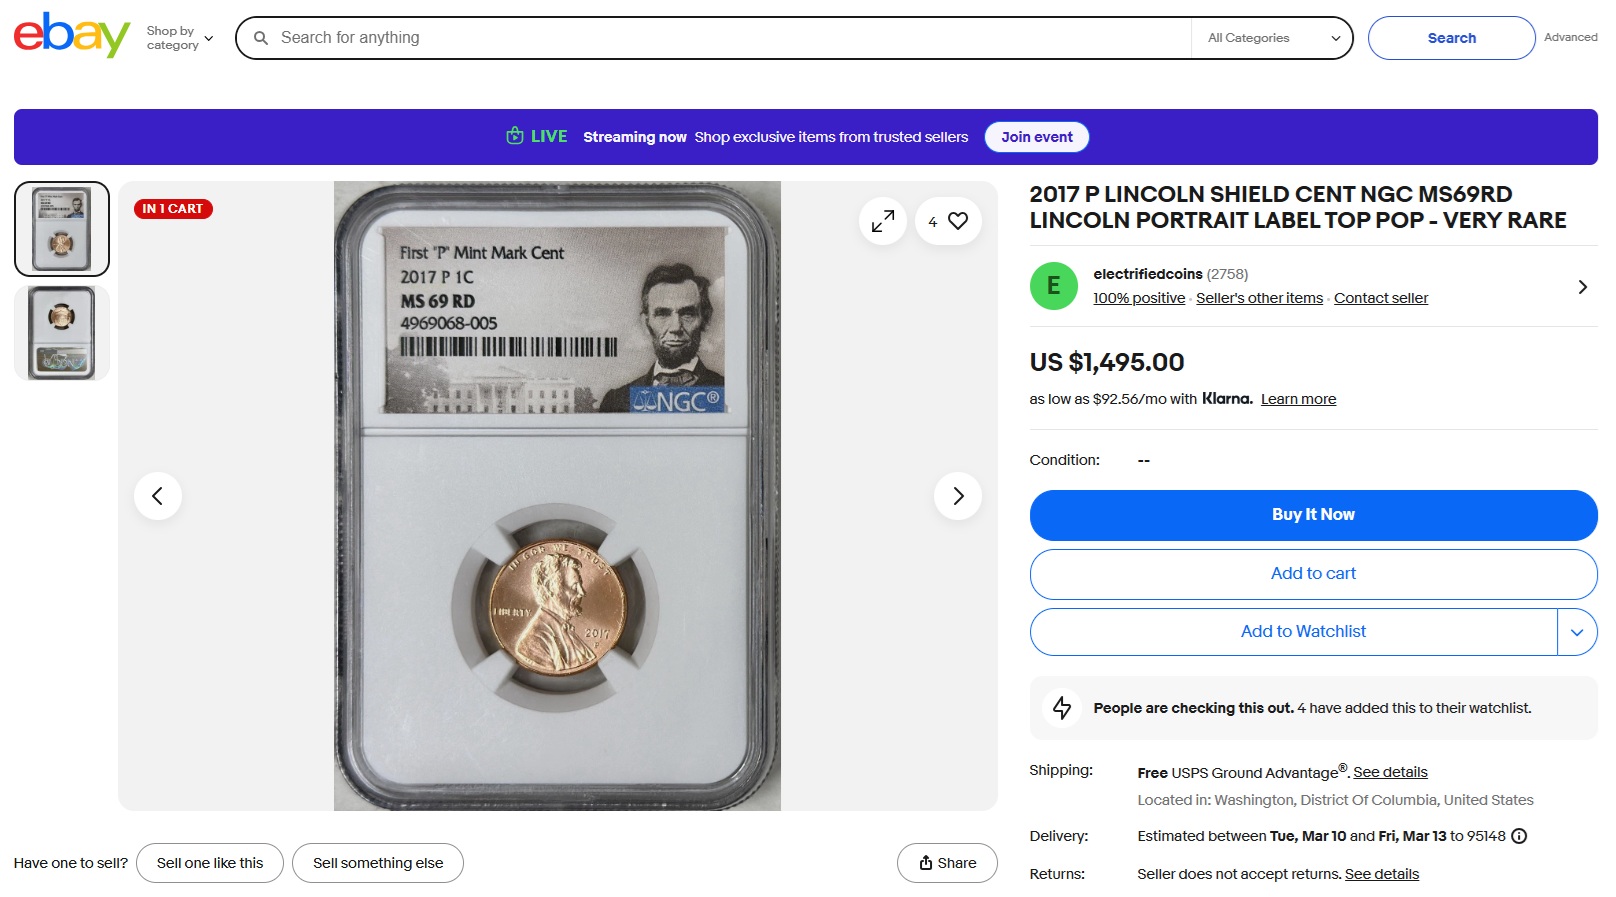The height and width of the screenshot is (897, 1616).
Task: Open the Shop by category dropdown
Action: [180, 38]
